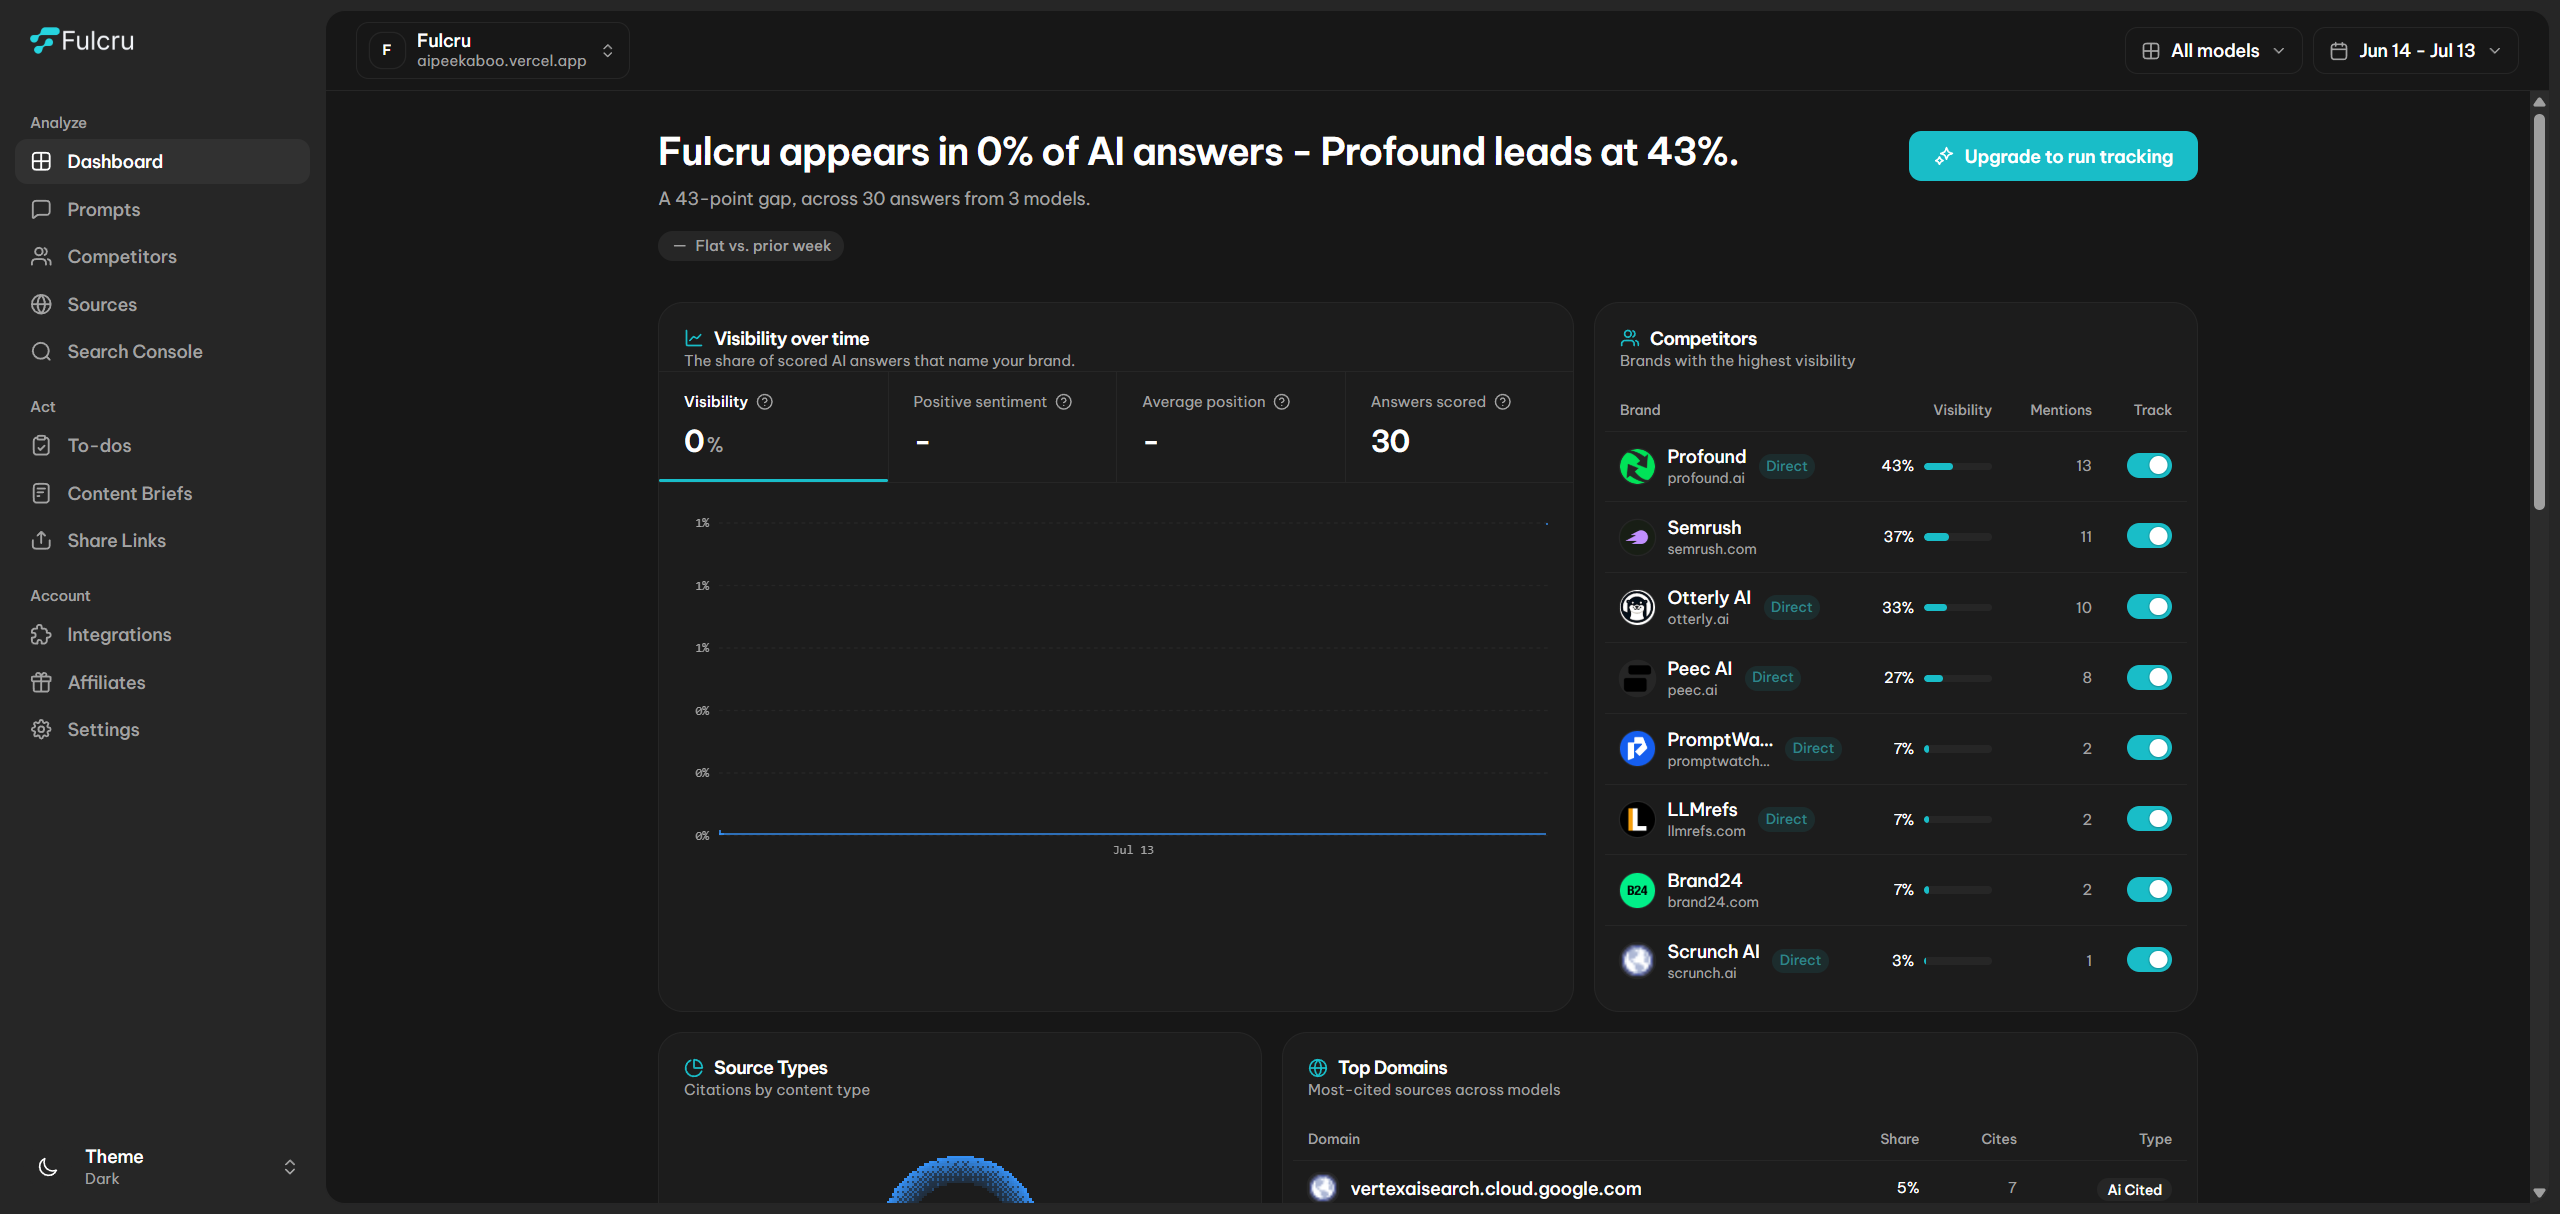2560x1214 pixels.
Task: Click the Average position help icon
Action: pyautogui.click(x=1282, y=401)
